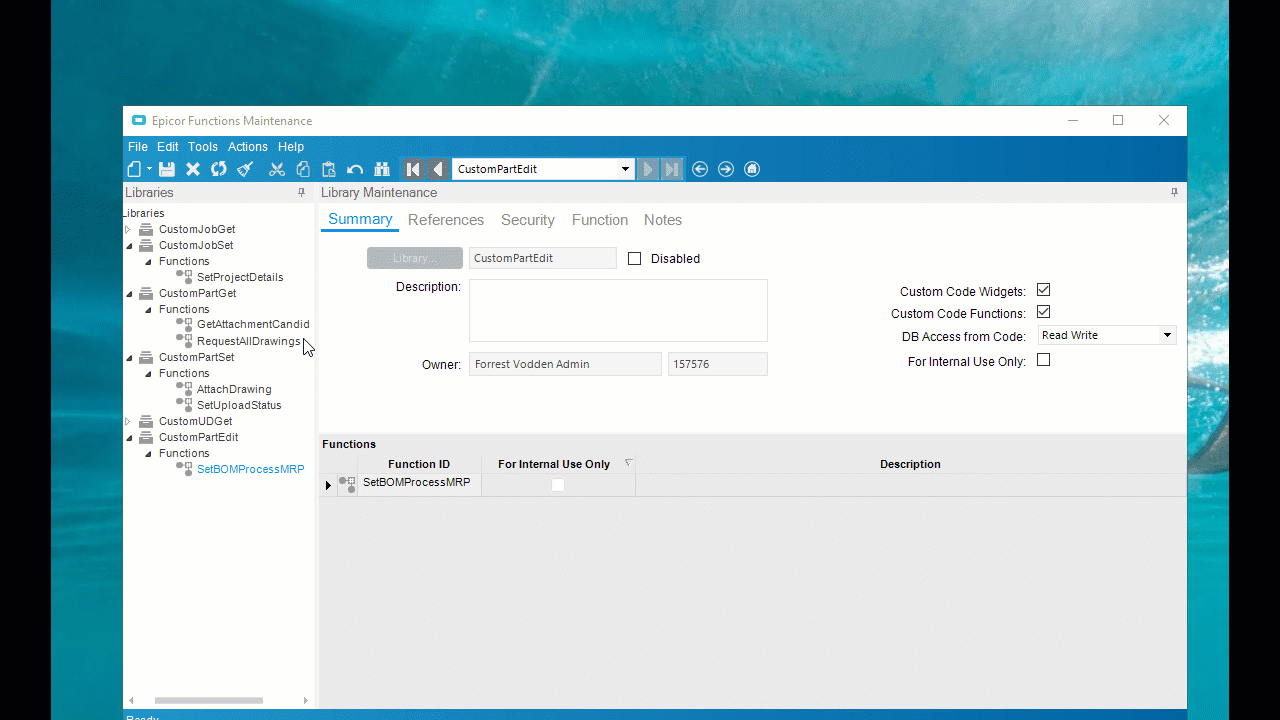Click the Back circular arrow icon

(x=700, y=169)
